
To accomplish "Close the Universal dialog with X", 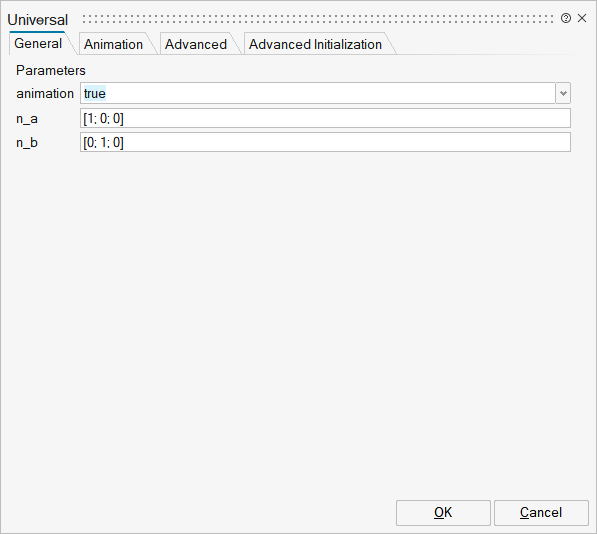I will (x=582, y=18).
